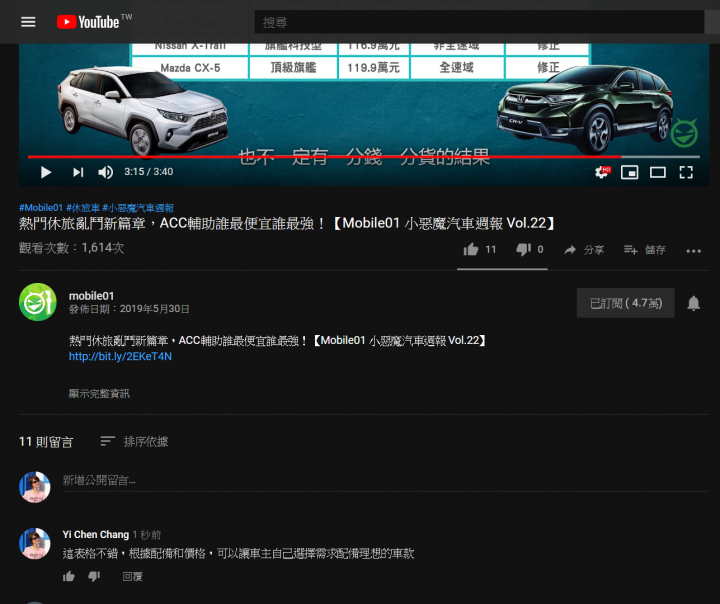Image resolution: width=720 pixels, height=604 pixels.
Task: Open the 排序依據 sort dropdown
Action: coord(134,441)
